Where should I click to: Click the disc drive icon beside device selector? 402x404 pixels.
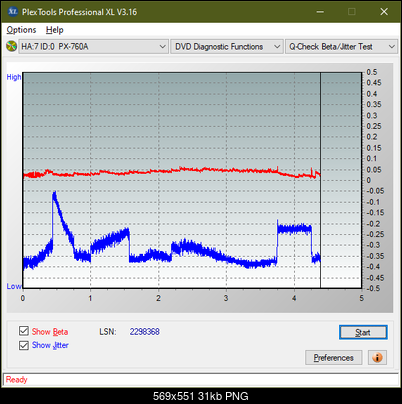pyautogui.click(x=11, y=46)
